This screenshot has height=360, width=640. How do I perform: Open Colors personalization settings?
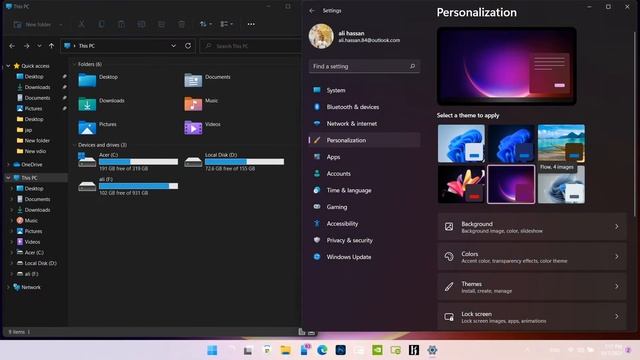[x=532, y=257]
